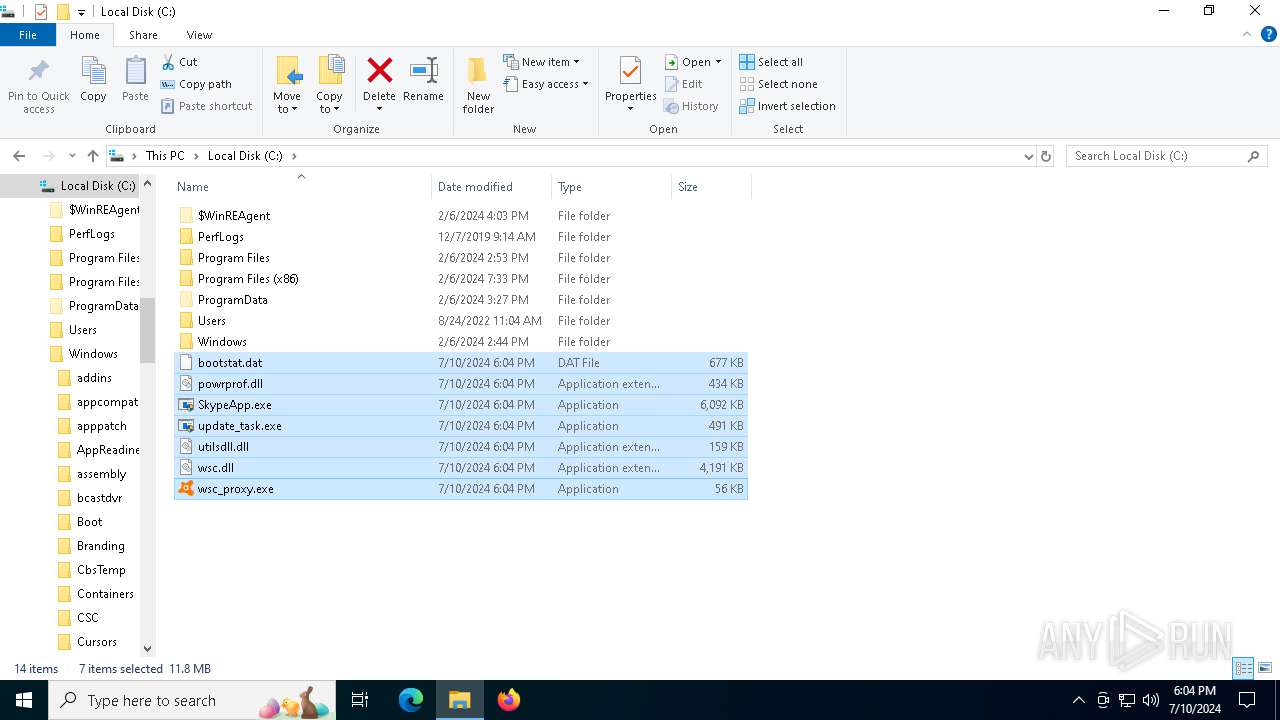
Task: Create a New folder from the ribbon
Action: 478,84
